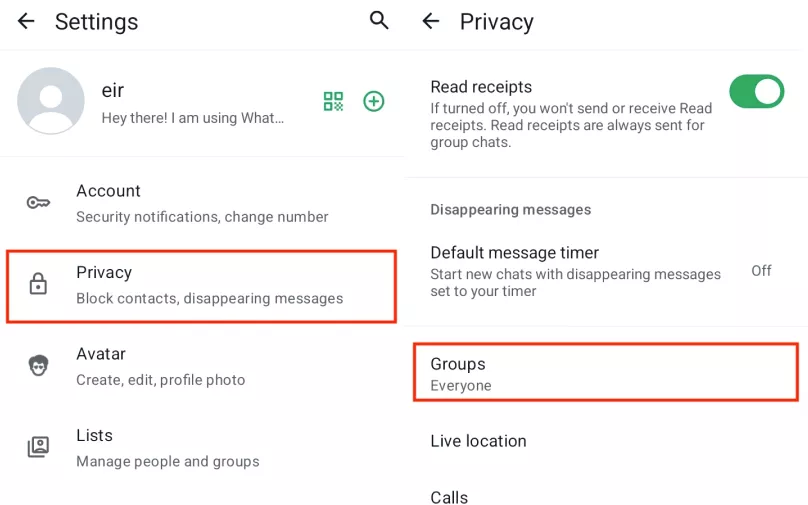Viewport: 808px width, 505px height.
Task: Tap the profile avatar photo
Action: pos(50,100)
